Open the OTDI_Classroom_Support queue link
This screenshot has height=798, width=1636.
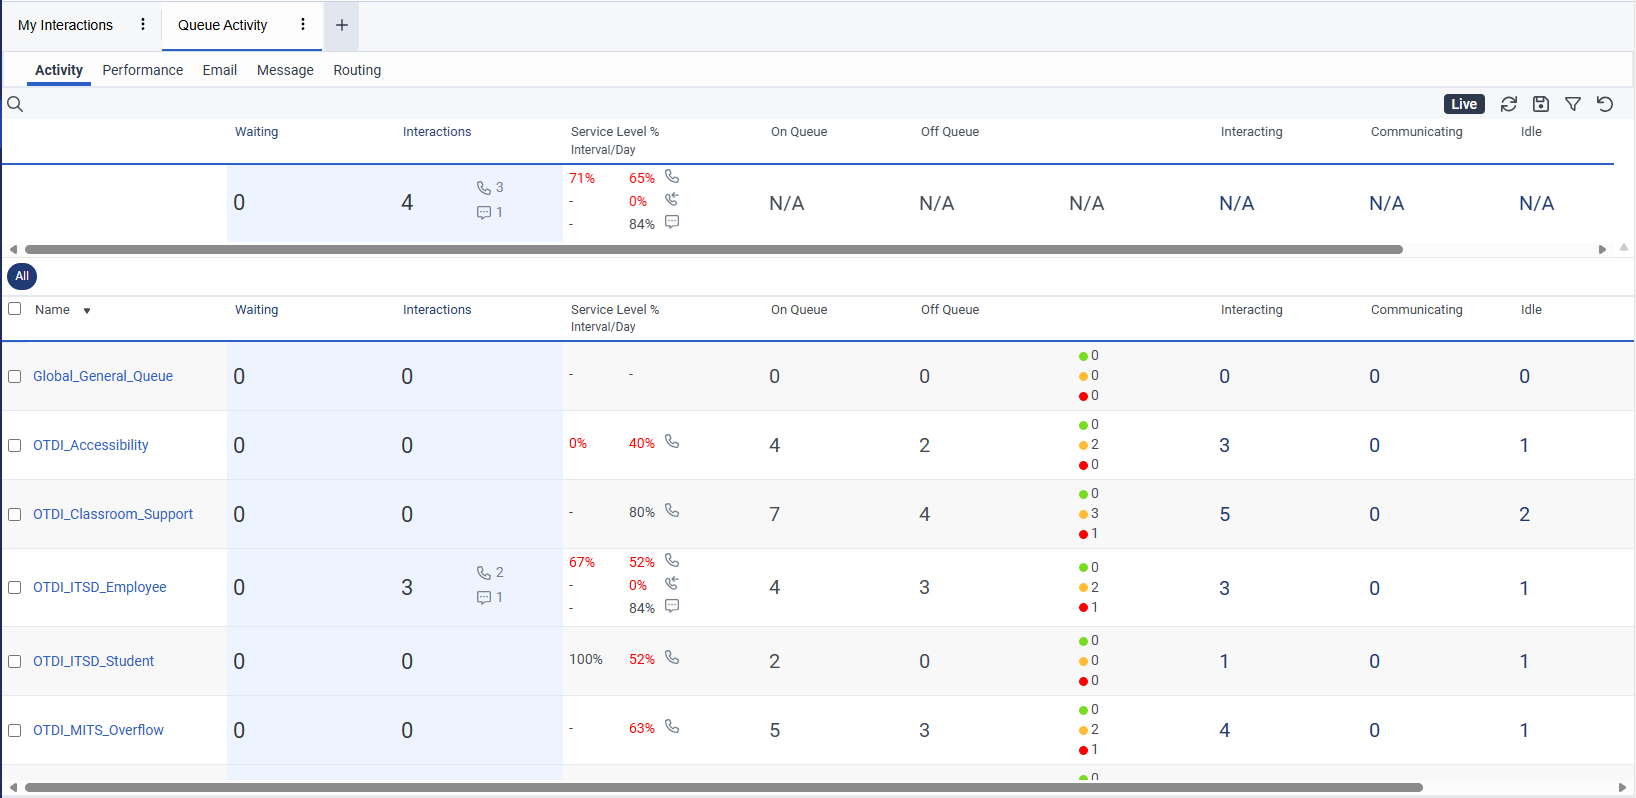tap(113, 514)
